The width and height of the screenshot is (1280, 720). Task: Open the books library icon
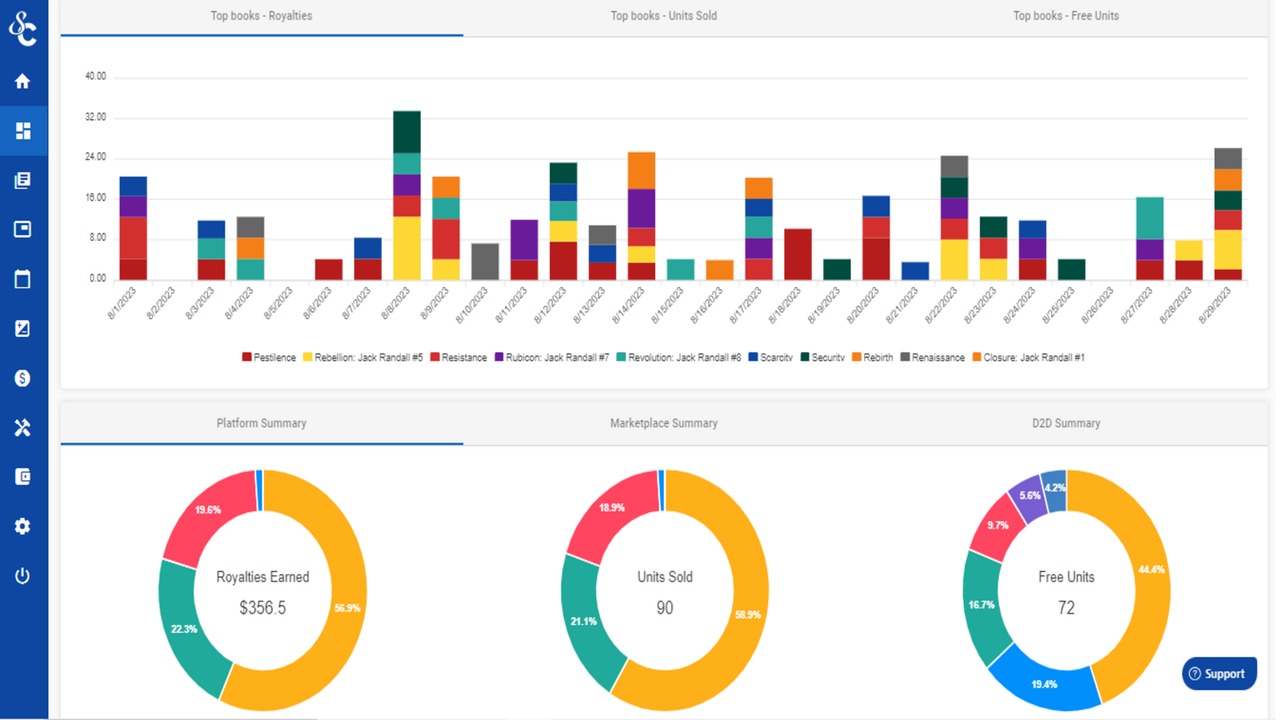(x=23, y=180)
